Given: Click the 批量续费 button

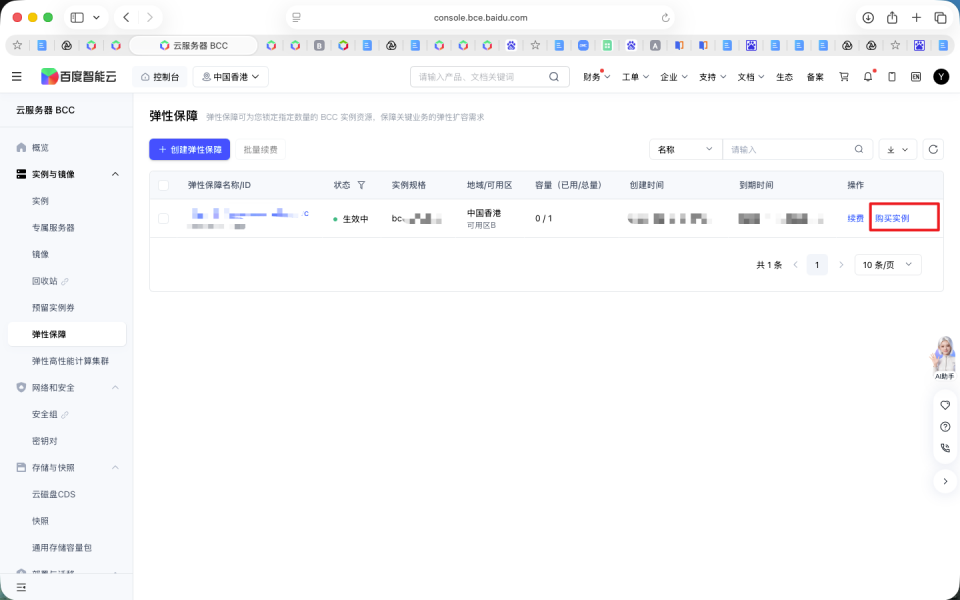Looking at the screenshot, I should [260, 149].
